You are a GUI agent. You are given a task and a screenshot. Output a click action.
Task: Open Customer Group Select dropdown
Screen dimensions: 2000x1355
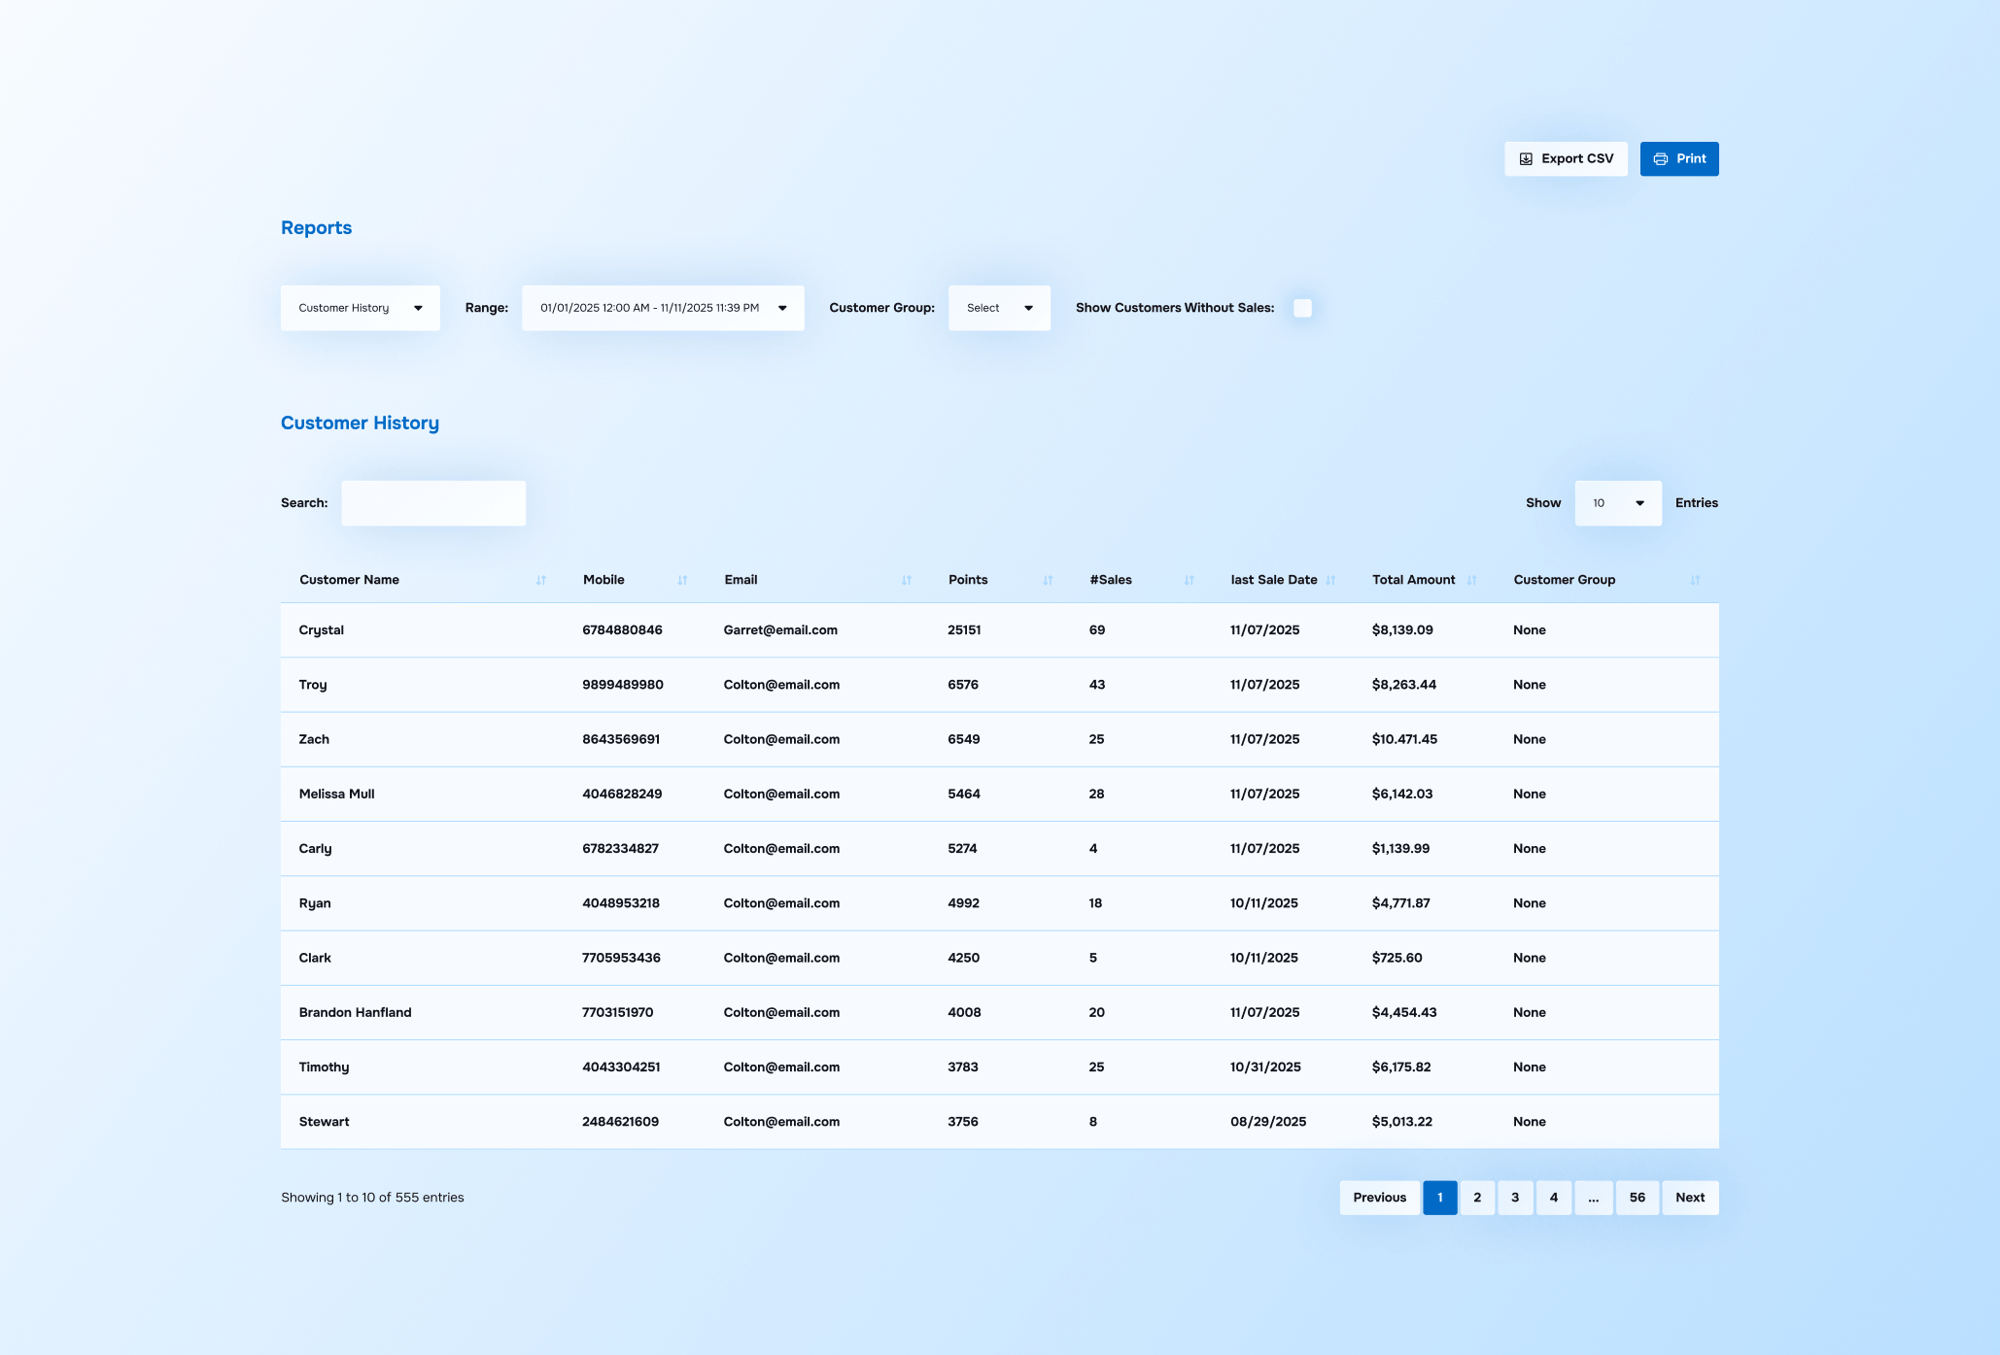tap(999, 308)
